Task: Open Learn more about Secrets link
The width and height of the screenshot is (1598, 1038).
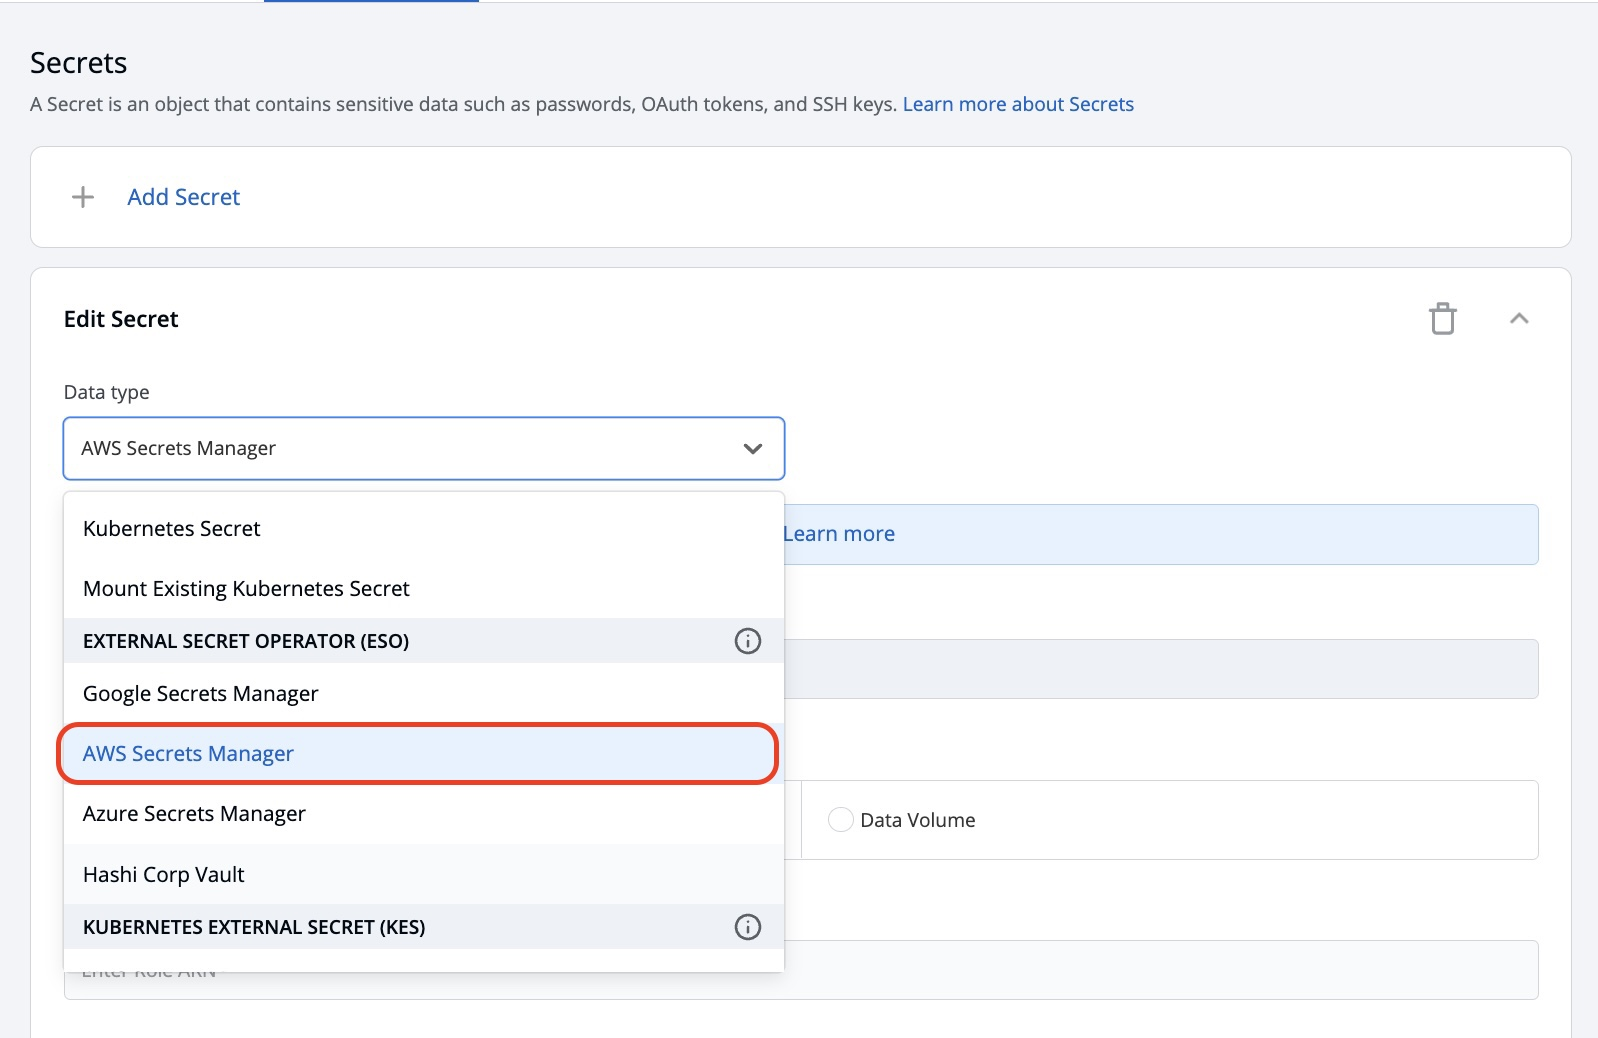Action: click(x=1018, y=104)
